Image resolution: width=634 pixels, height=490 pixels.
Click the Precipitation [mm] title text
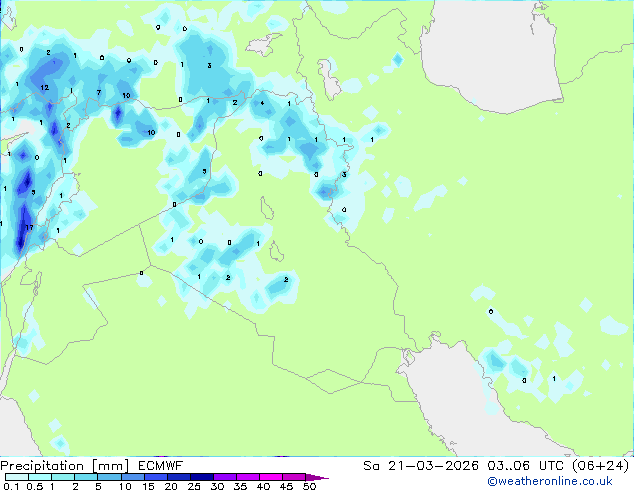[x=65, y=466]
